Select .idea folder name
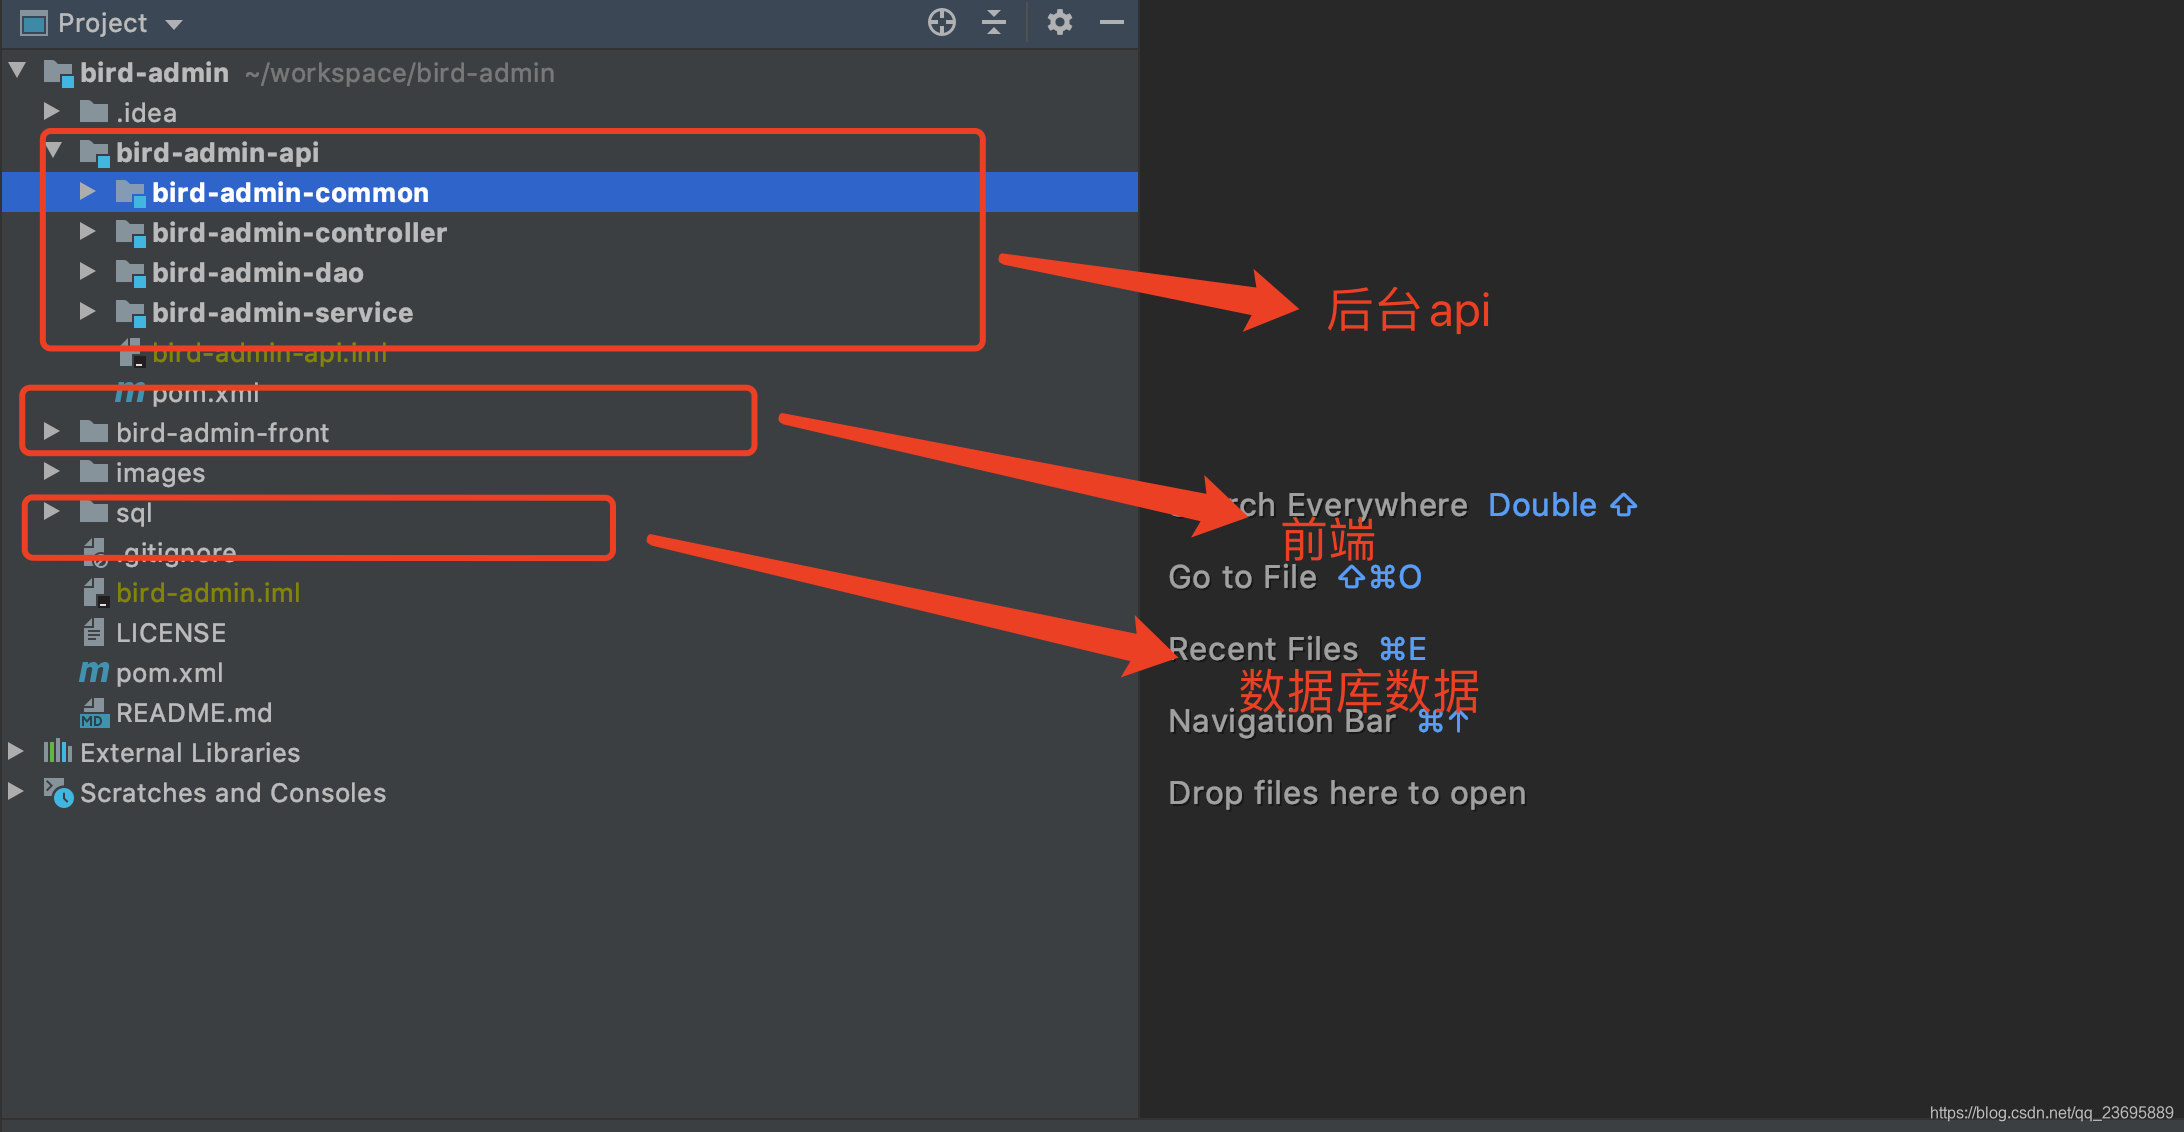 [146, 112]
